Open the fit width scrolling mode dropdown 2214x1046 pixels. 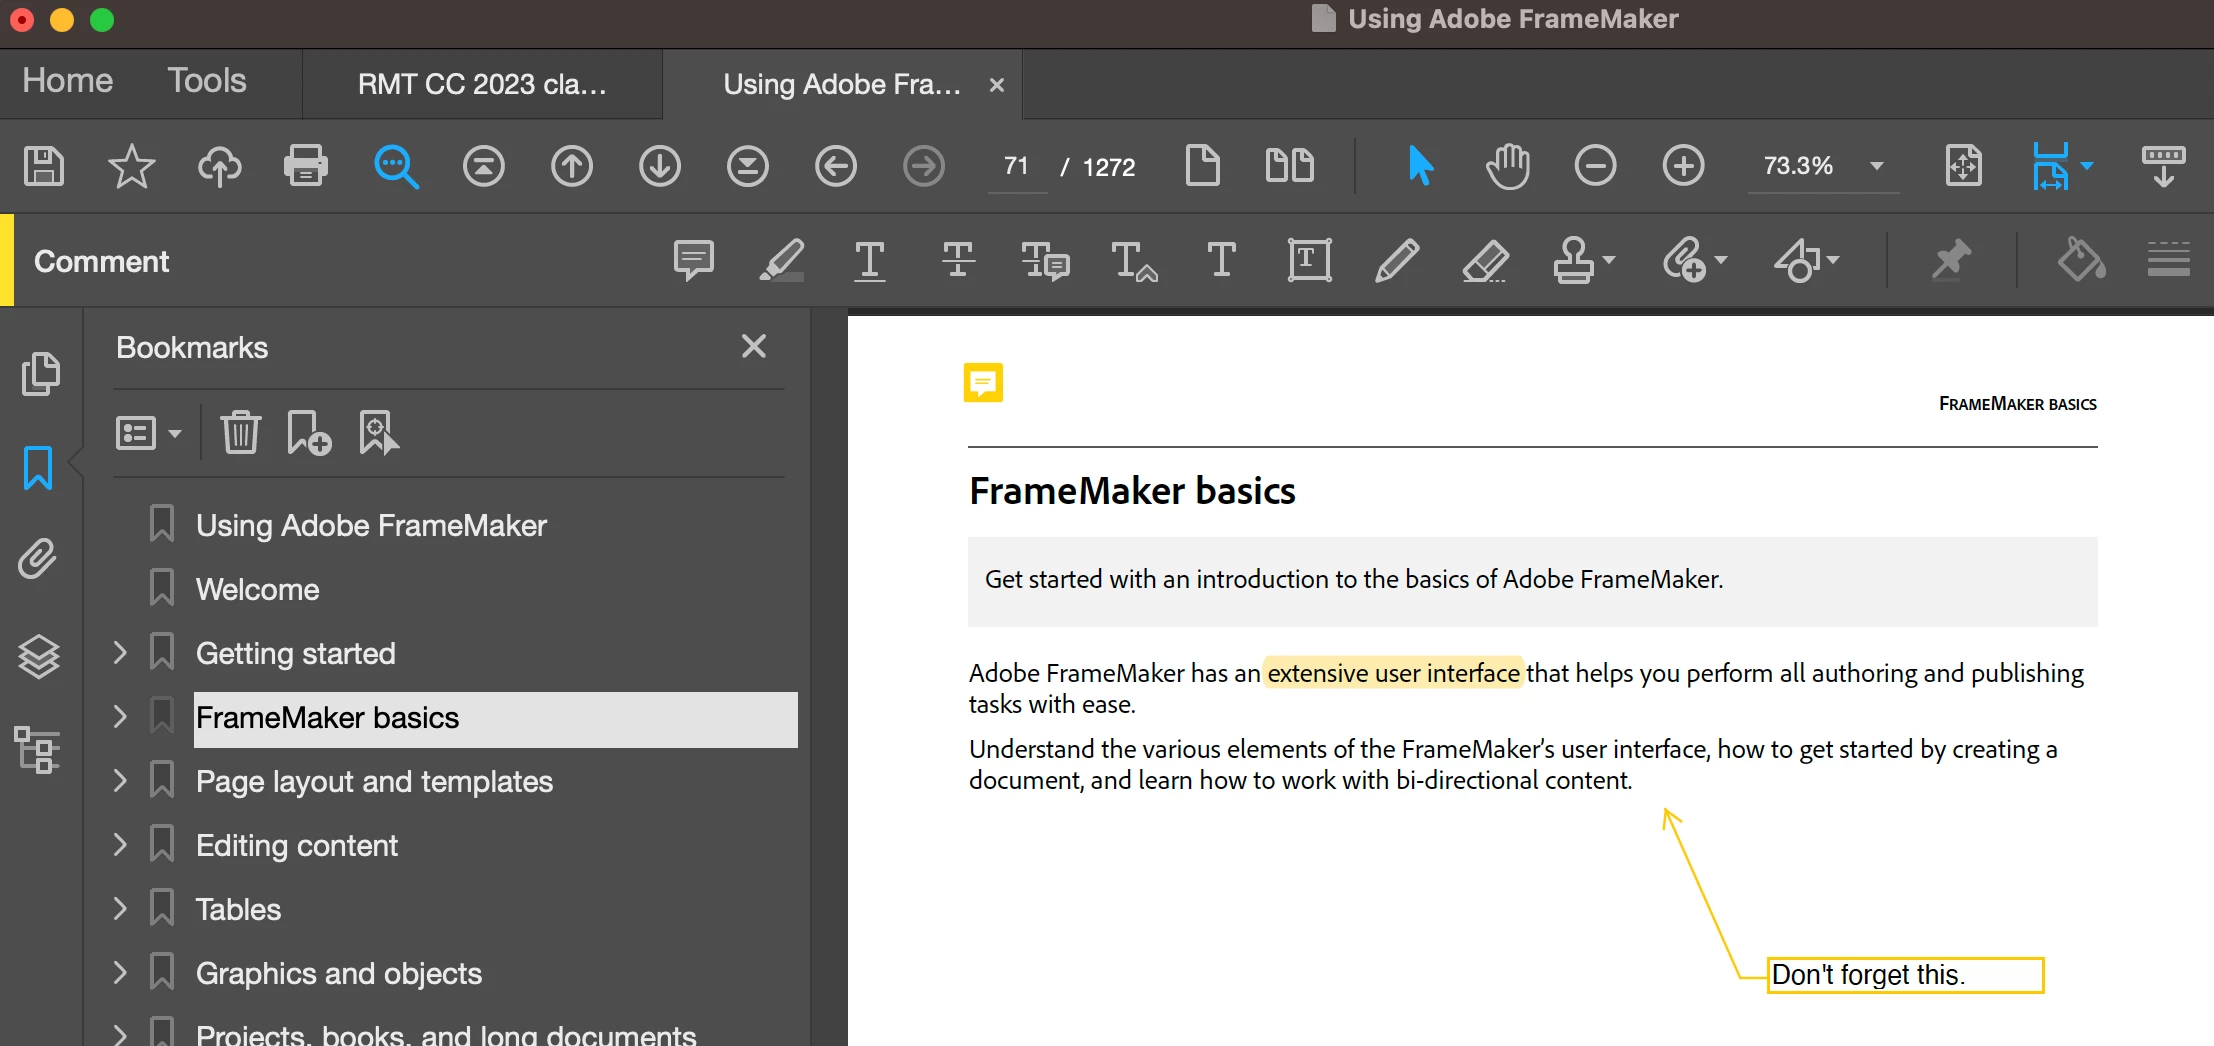point(2087,166)
